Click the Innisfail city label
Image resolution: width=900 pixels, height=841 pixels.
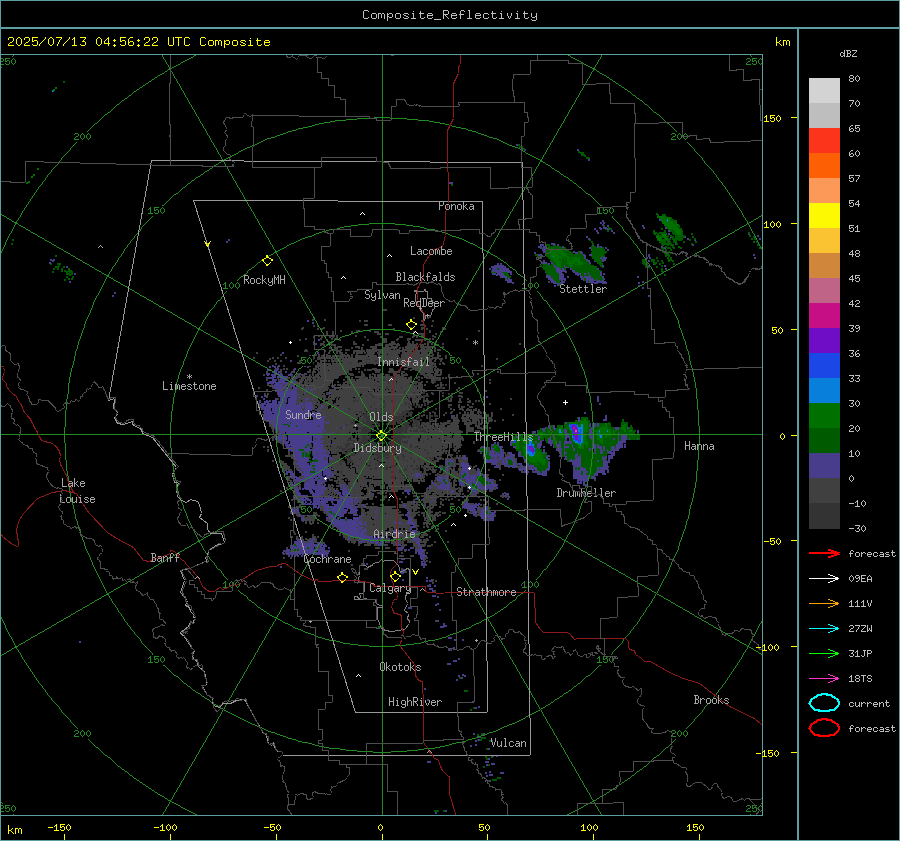[x=404, y=362]
